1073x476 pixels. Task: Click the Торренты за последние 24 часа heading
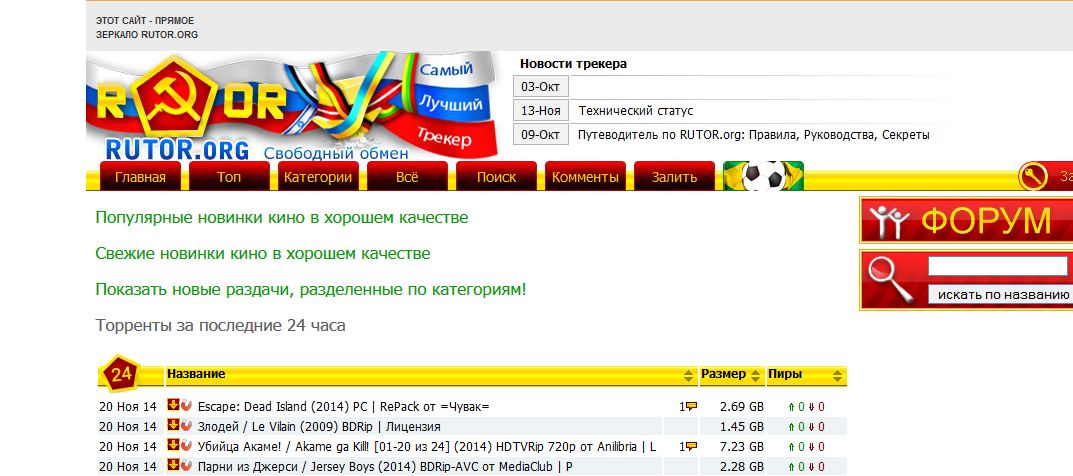(x=220, y=326)
